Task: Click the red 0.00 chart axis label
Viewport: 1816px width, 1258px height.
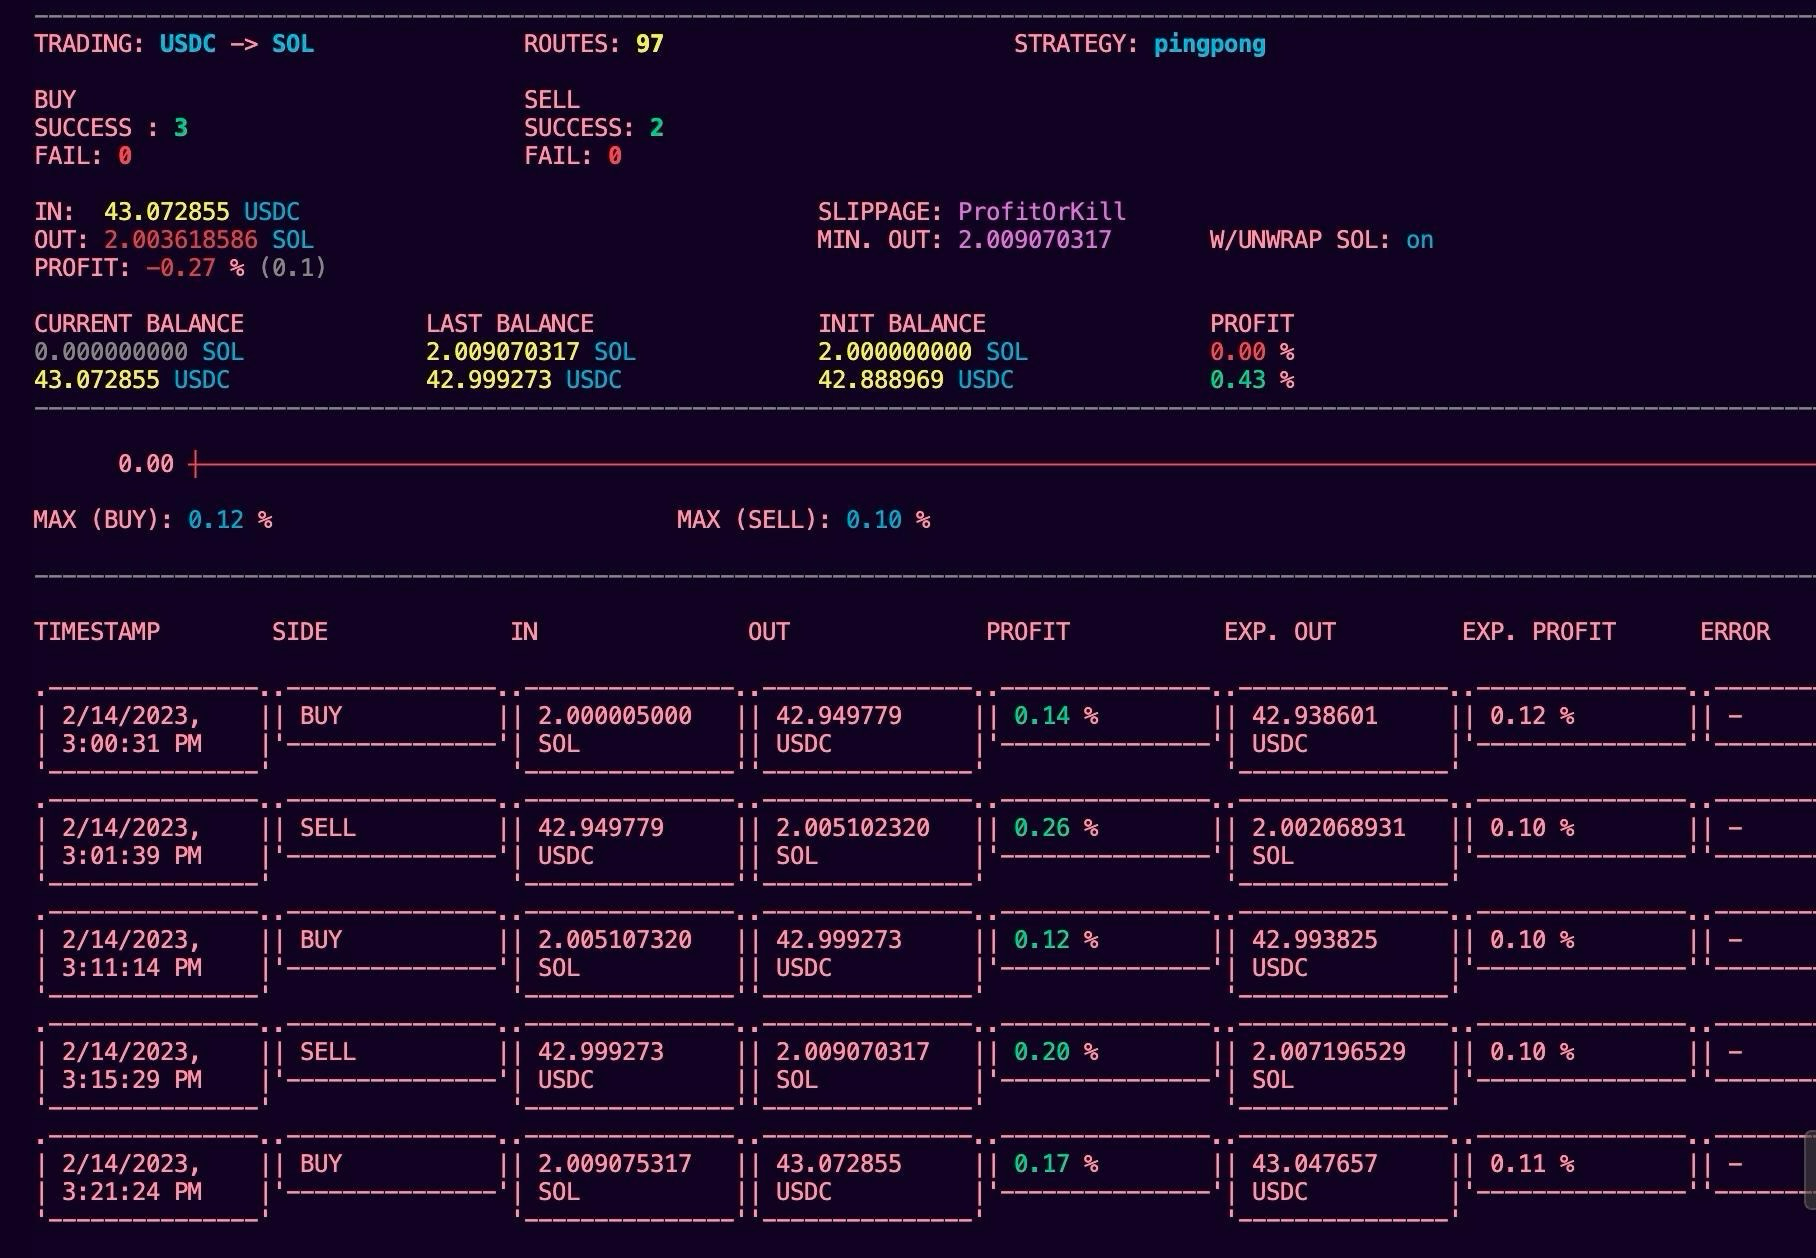Action: click(145, 464)
